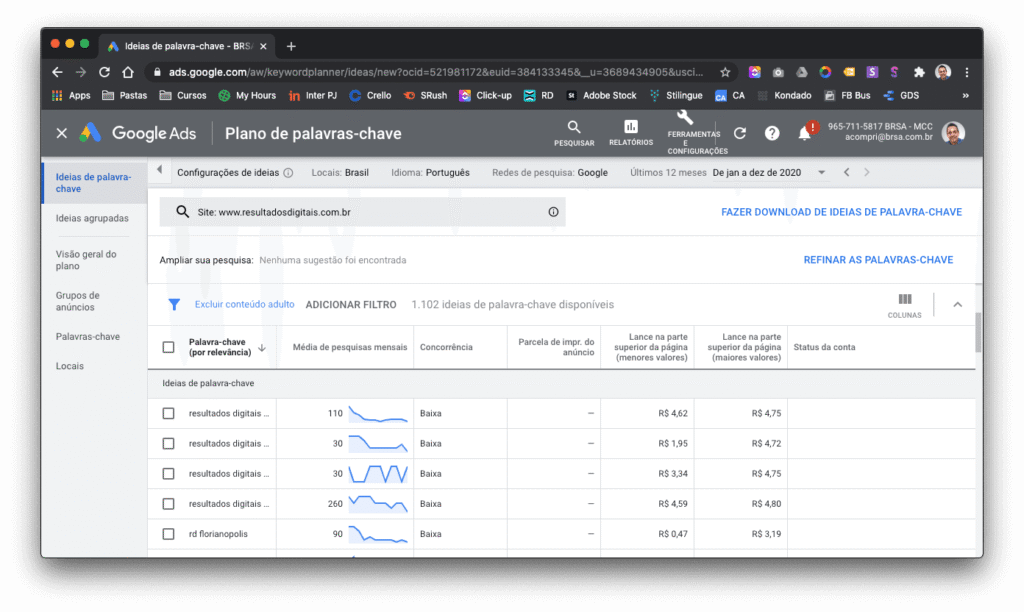
Task: Check the row with R$ 1,95 bid
Action: click(168, 443)
